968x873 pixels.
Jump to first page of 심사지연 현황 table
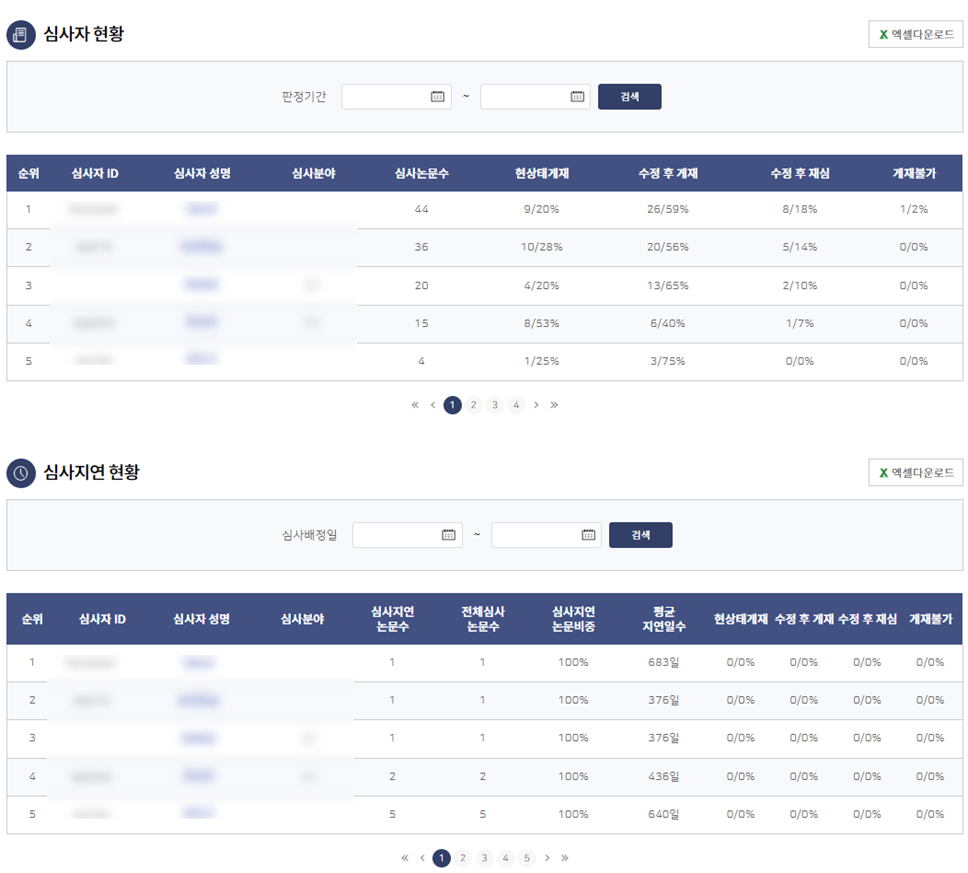coord(404,858)
